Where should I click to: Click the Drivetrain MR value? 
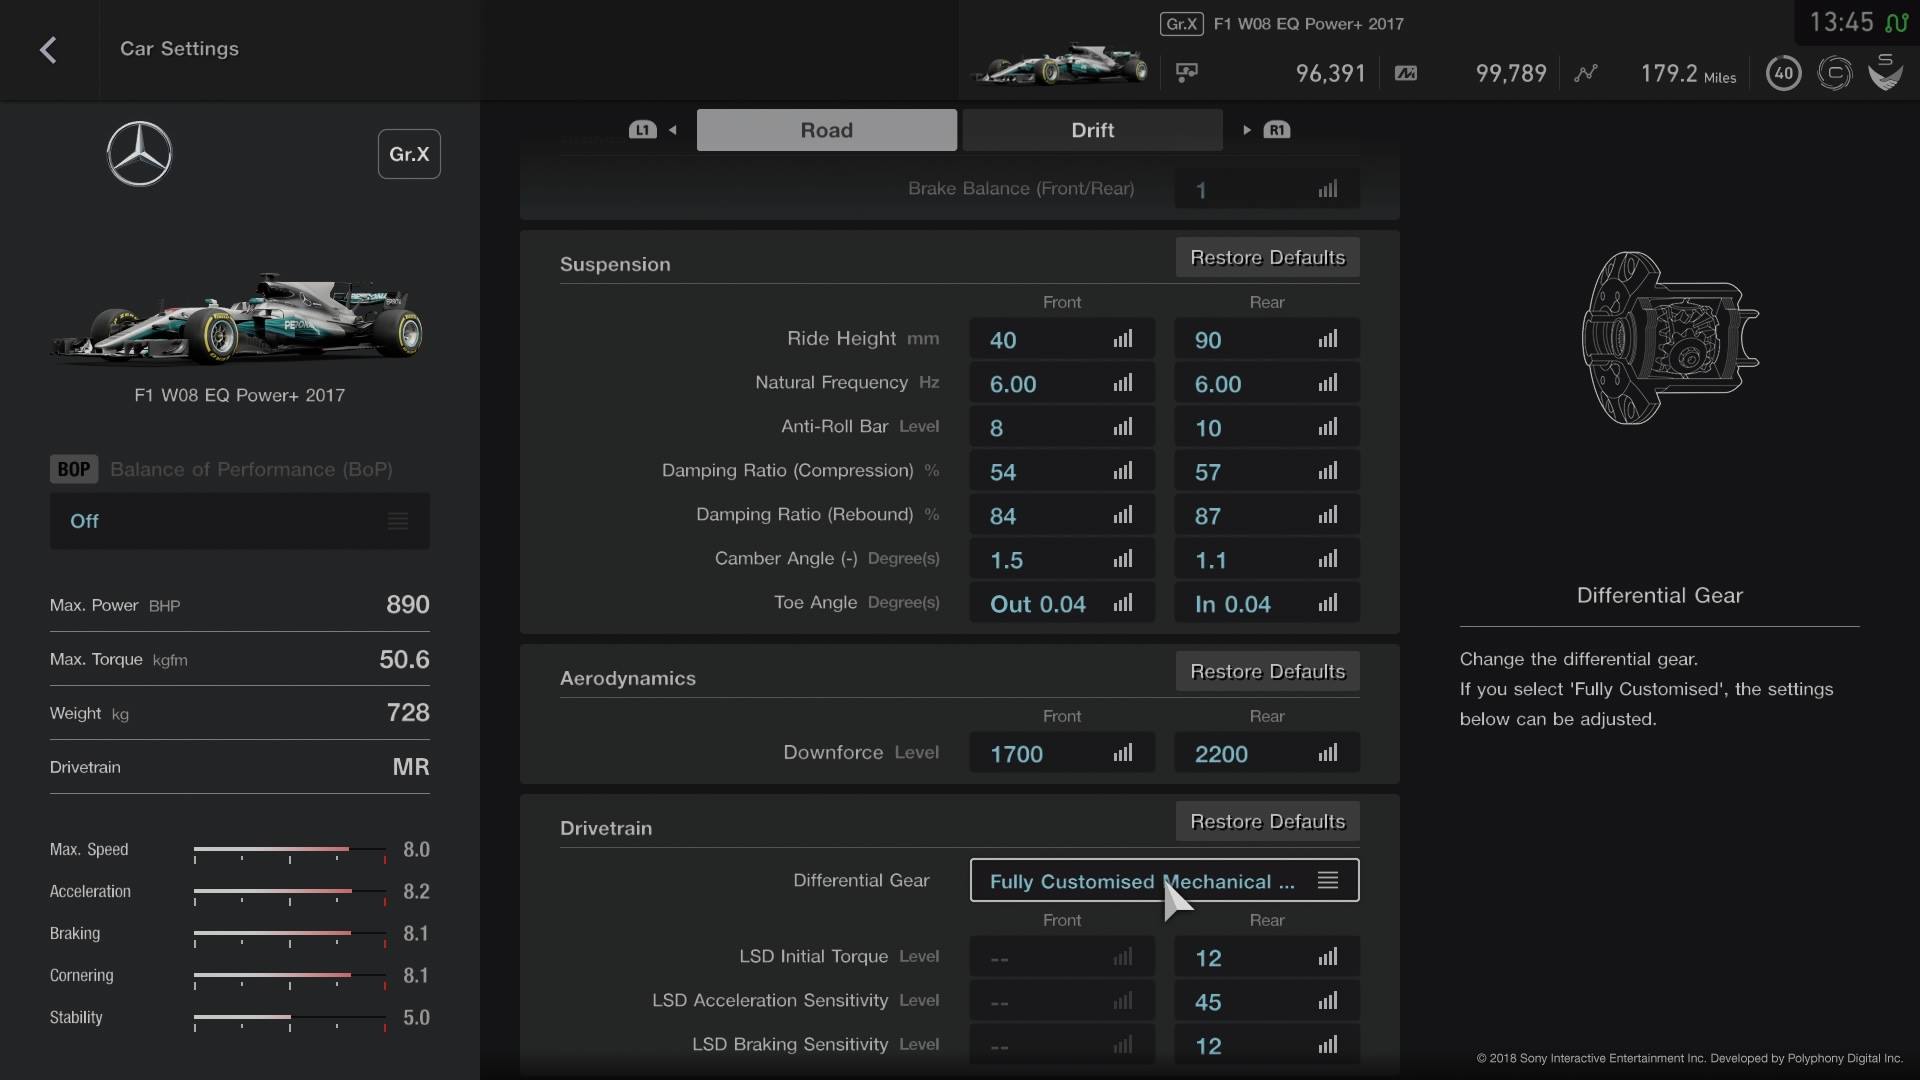(x=411, y=767)
